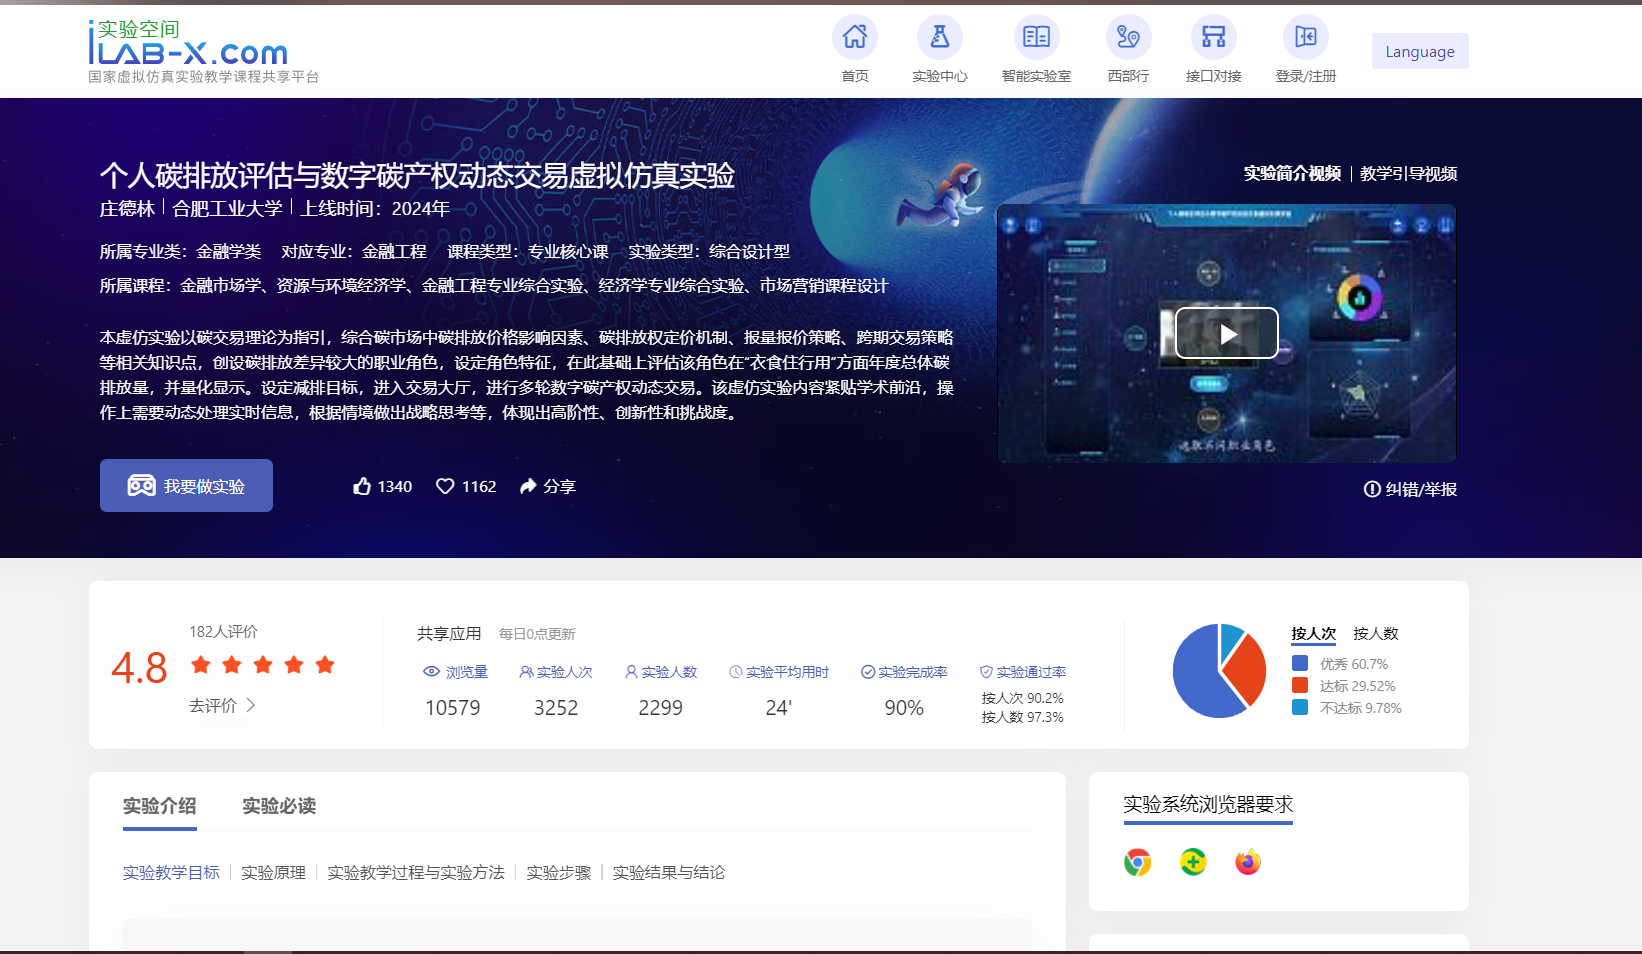Click the blue 优秀 legend swatch
The image size is (1642, 954).
[1300, 663]
